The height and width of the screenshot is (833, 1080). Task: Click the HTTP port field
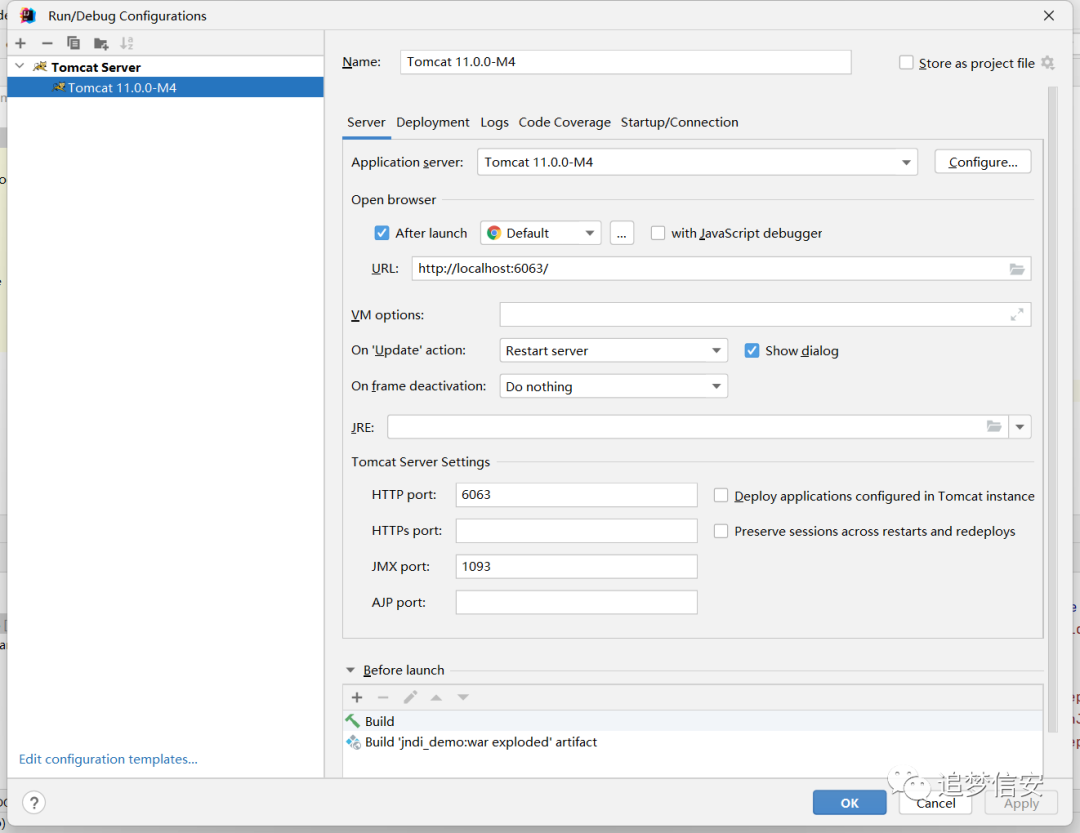pos(577,495)
